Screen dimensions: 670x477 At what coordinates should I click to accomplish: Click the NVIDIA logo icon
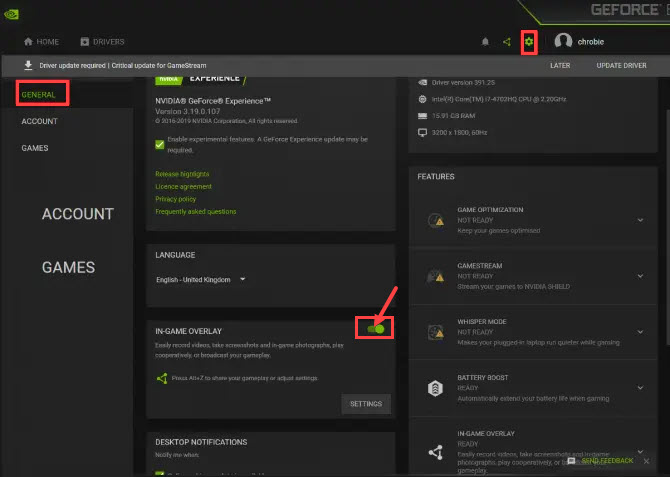[x=11, y=14]
